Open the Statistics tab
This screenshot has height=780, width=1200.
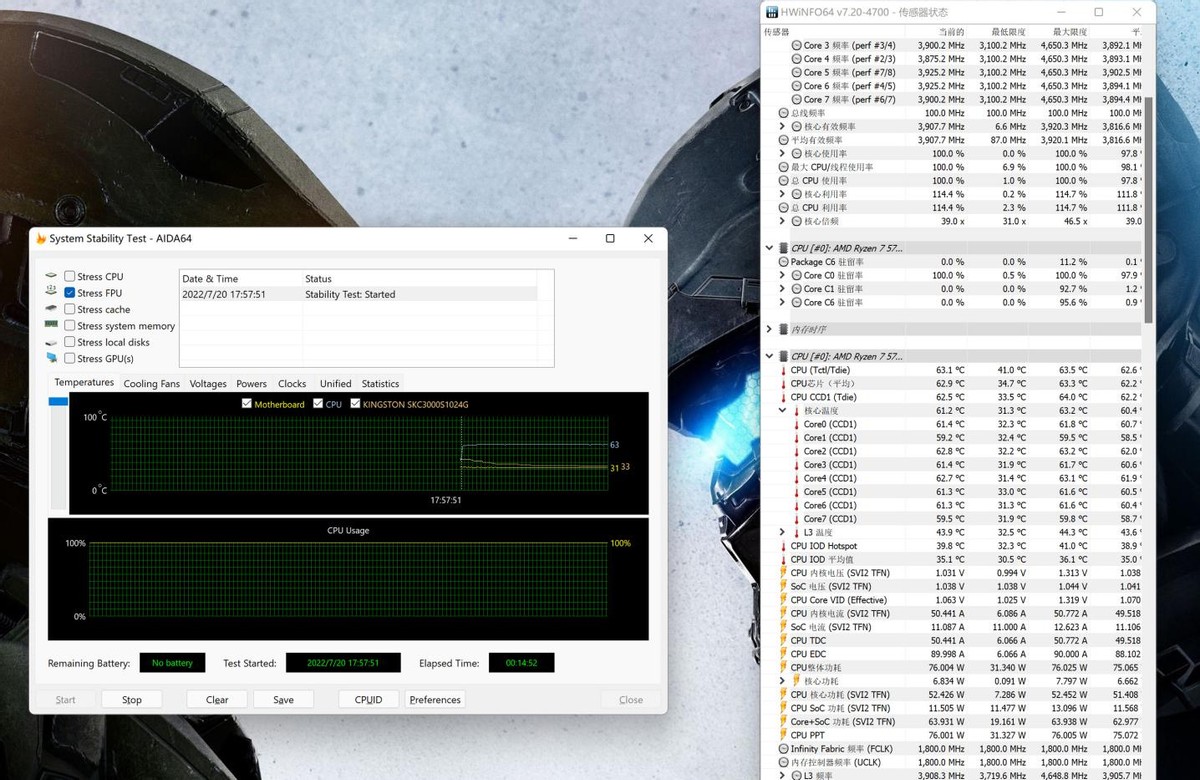coord(380,383)
